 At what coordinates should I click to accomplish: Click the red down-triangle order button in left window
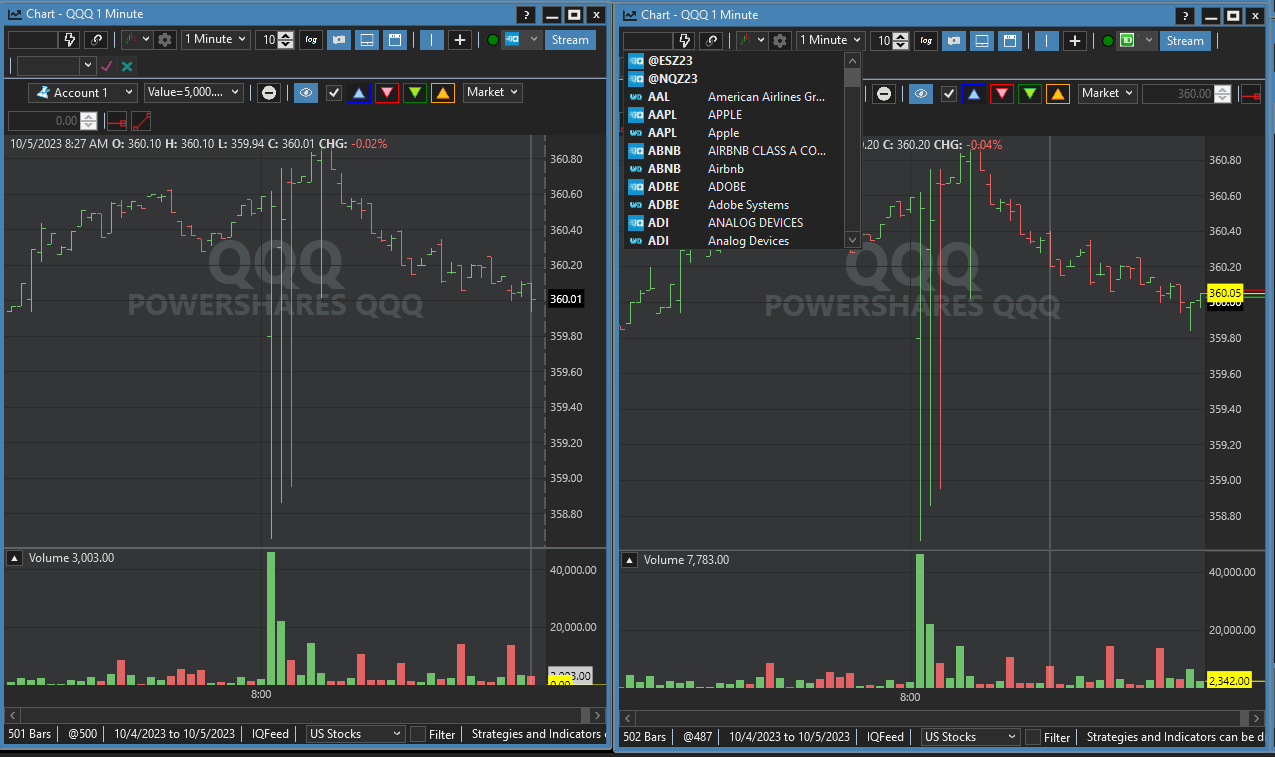coord(388,93)
